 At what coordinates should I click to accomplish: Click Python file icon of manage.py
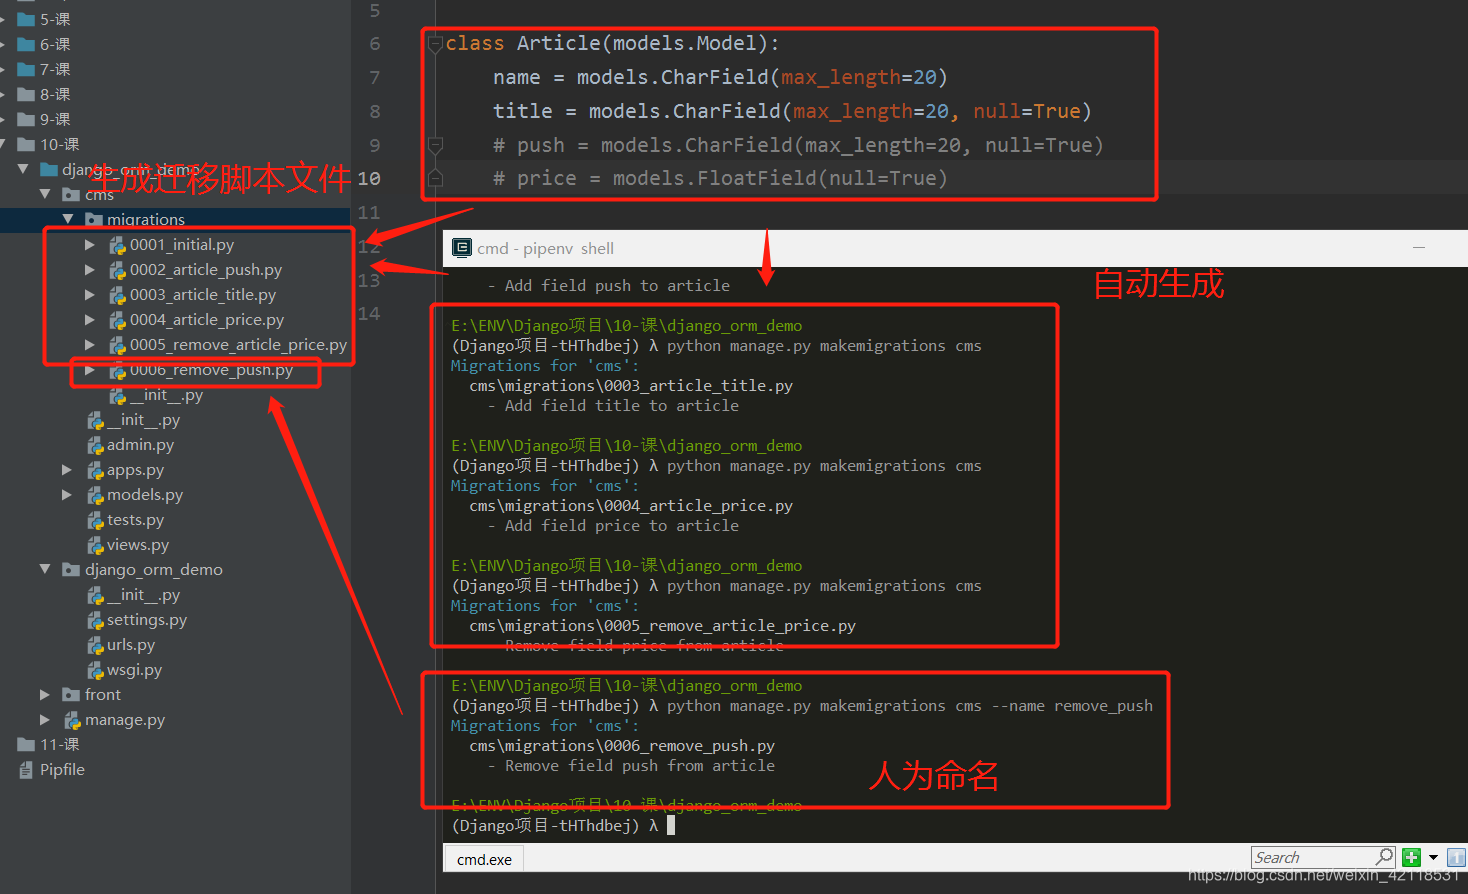(72, 720)
